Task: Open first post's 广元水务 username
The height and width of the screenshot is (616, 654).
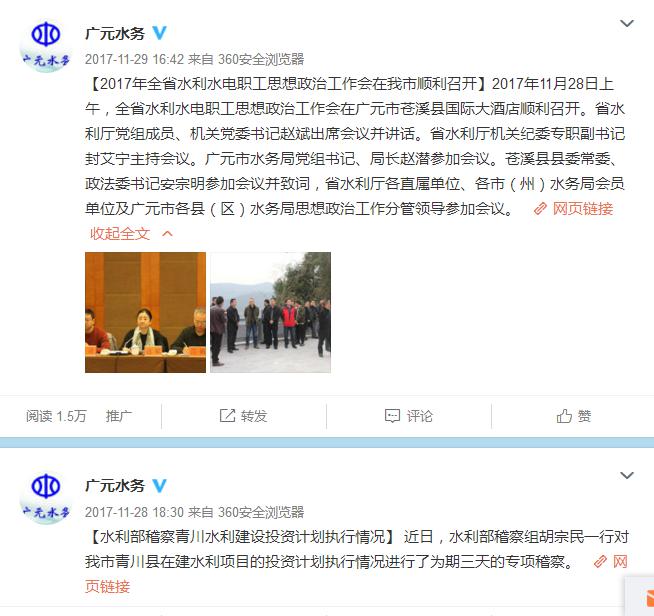Action: (115, 33)
